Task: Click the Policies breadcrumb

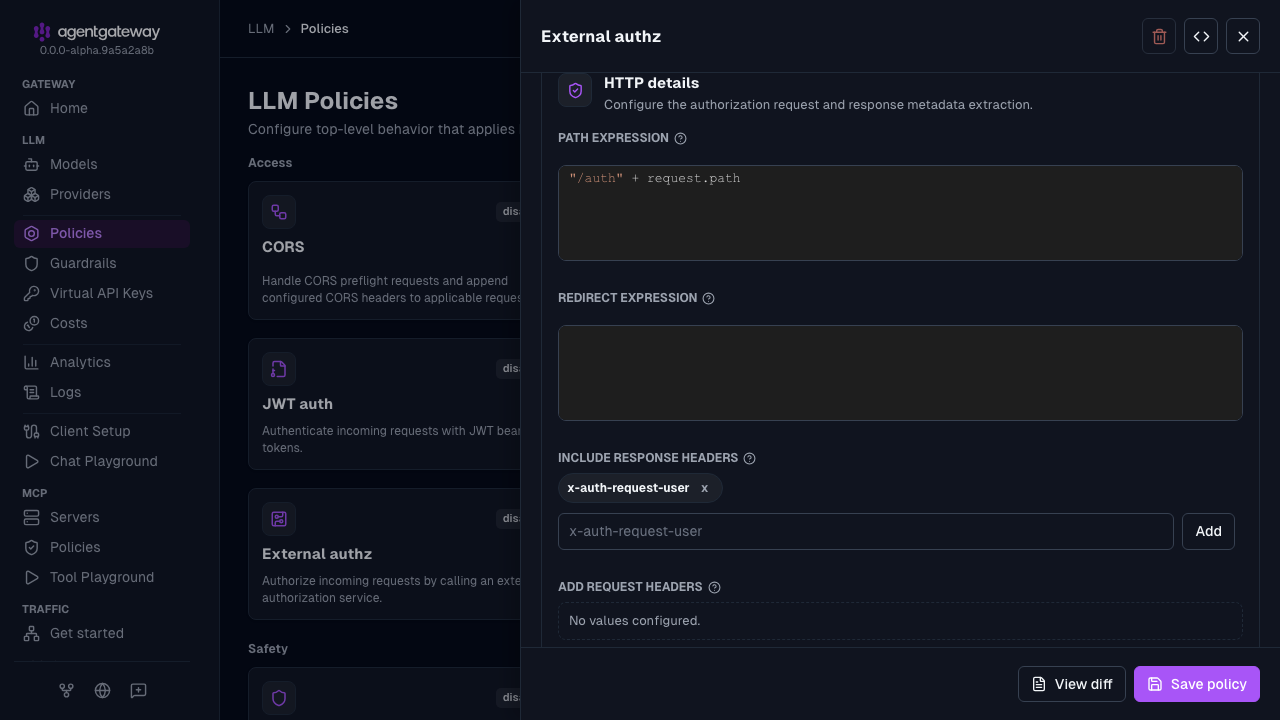Action: (x=324, y=29)
